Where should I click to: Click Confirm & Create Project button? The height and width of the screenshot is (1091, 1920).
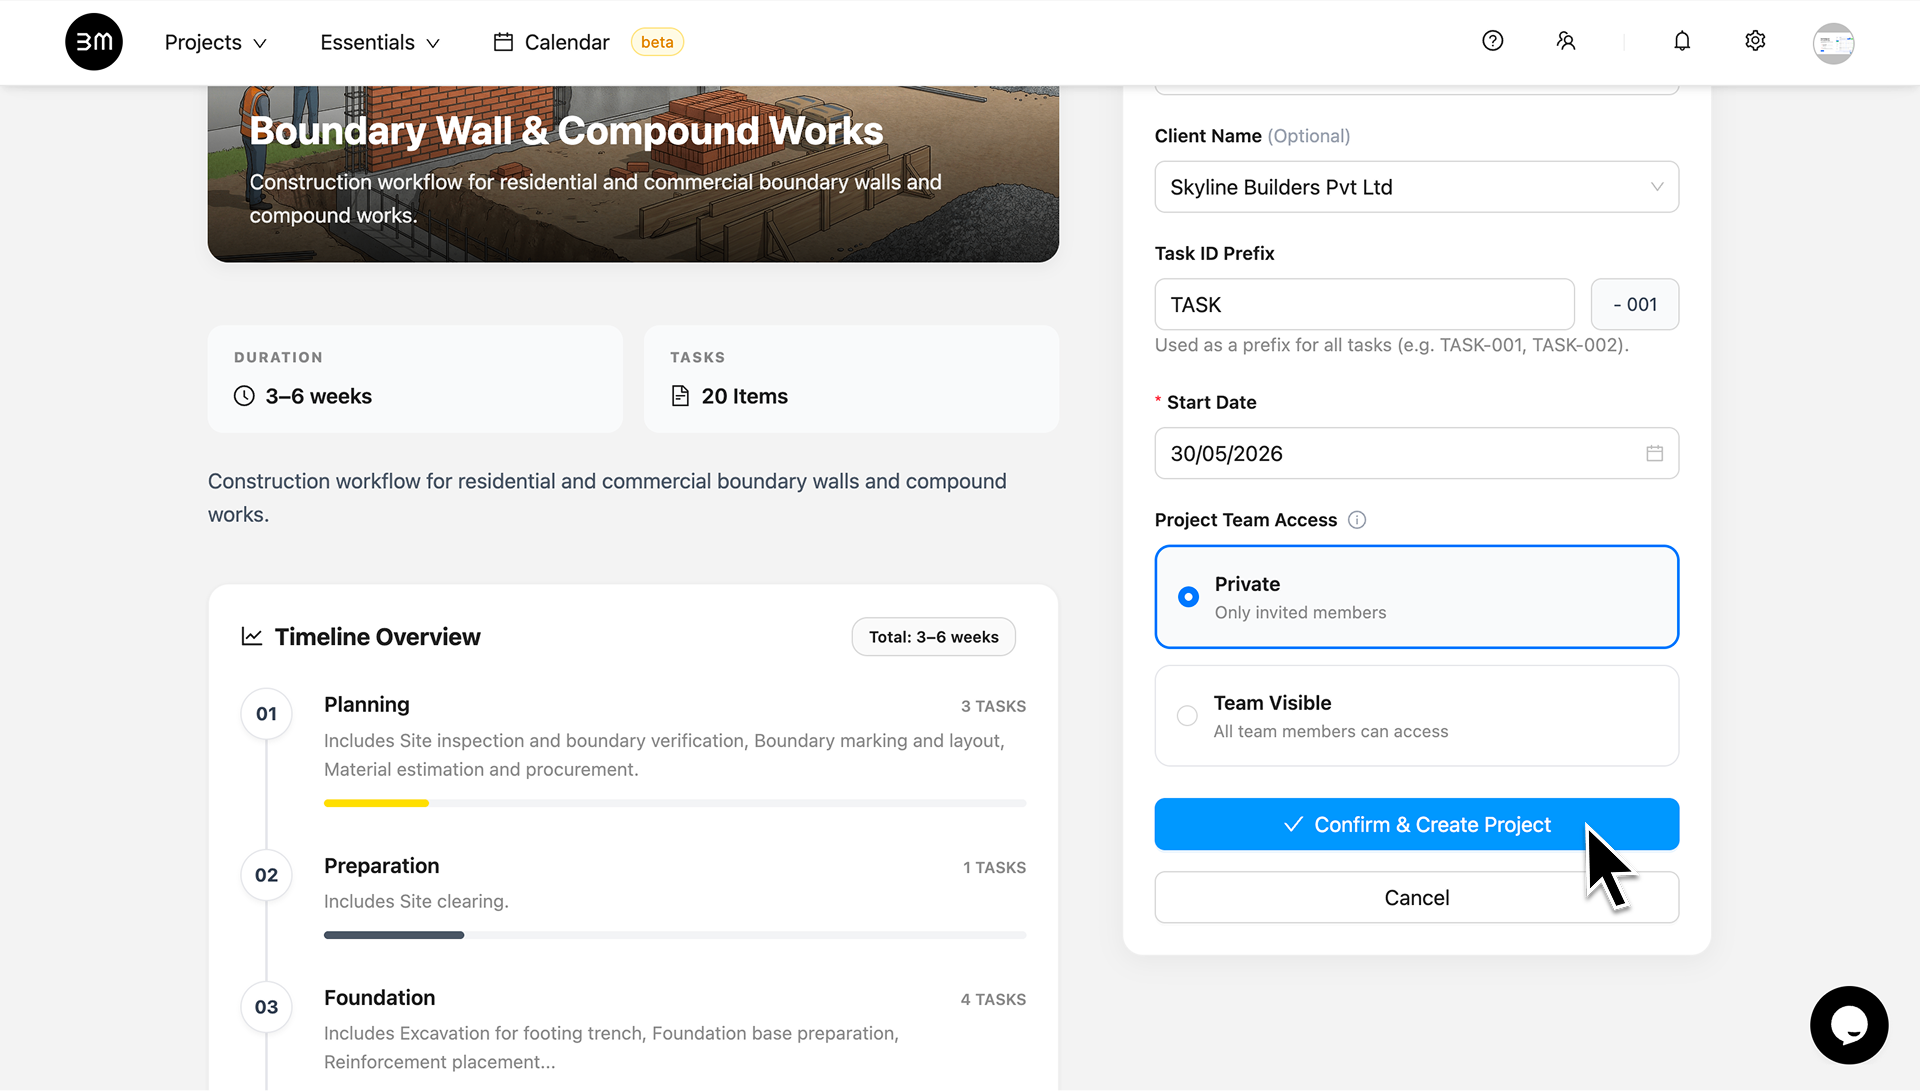[x=1416, y=824]
